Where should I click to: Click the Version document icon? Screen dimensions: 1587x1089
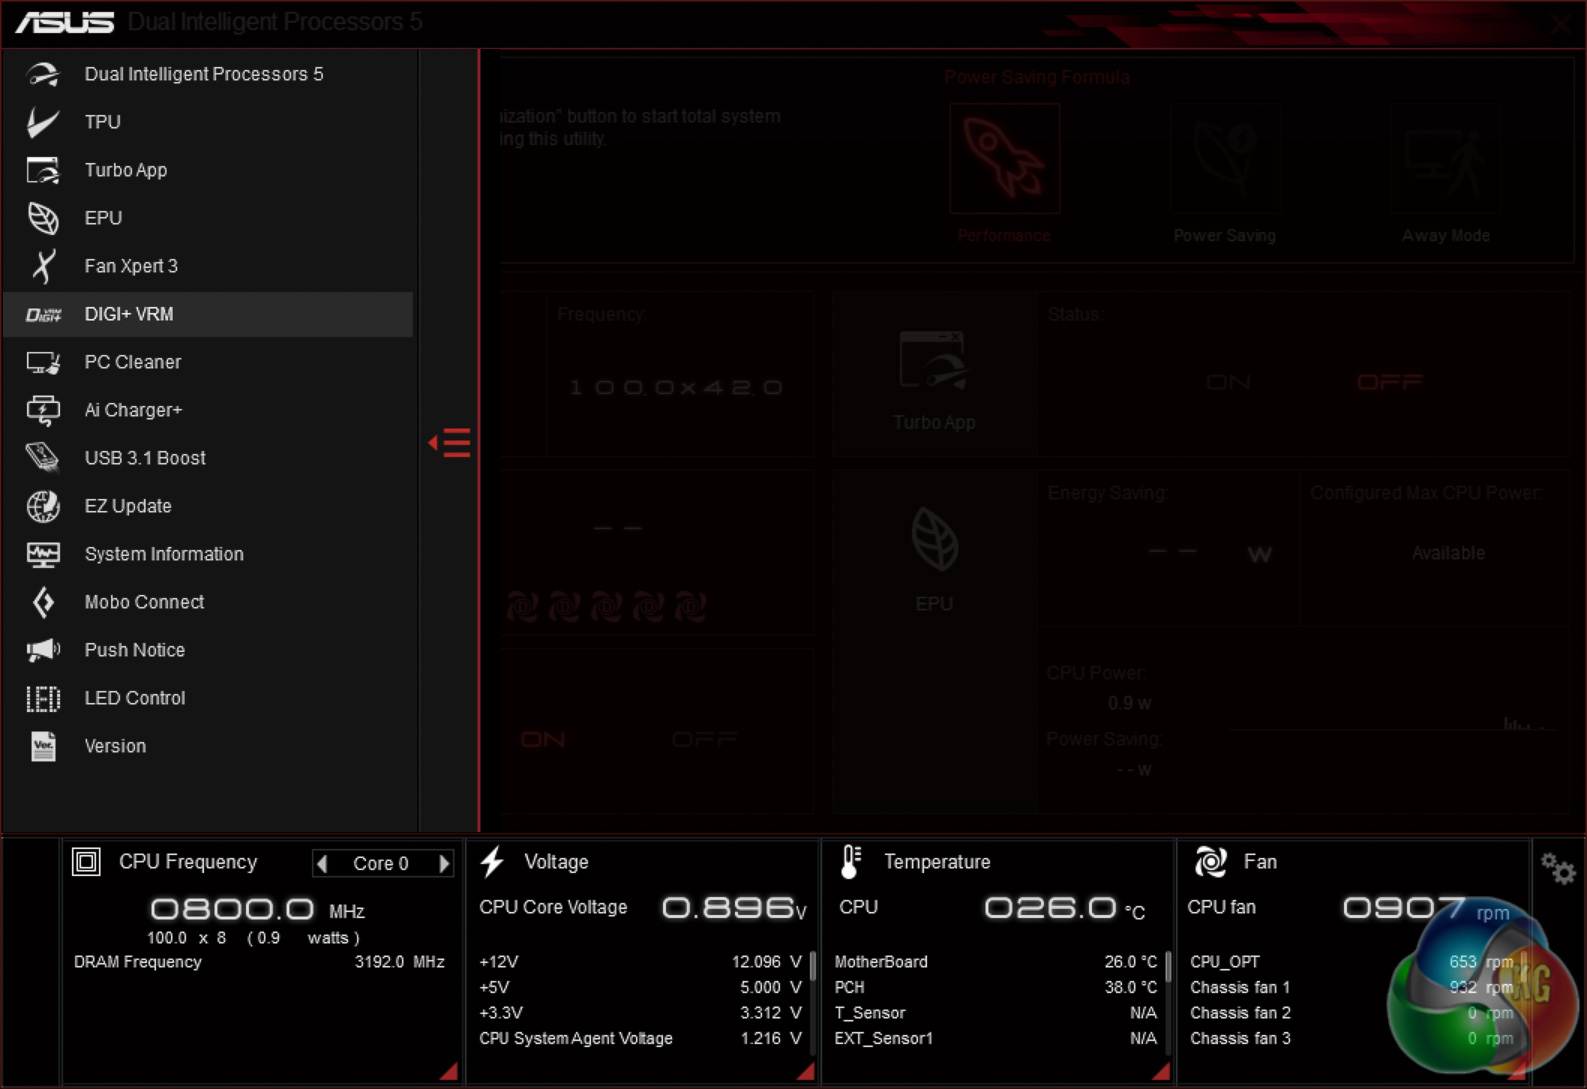43,746
